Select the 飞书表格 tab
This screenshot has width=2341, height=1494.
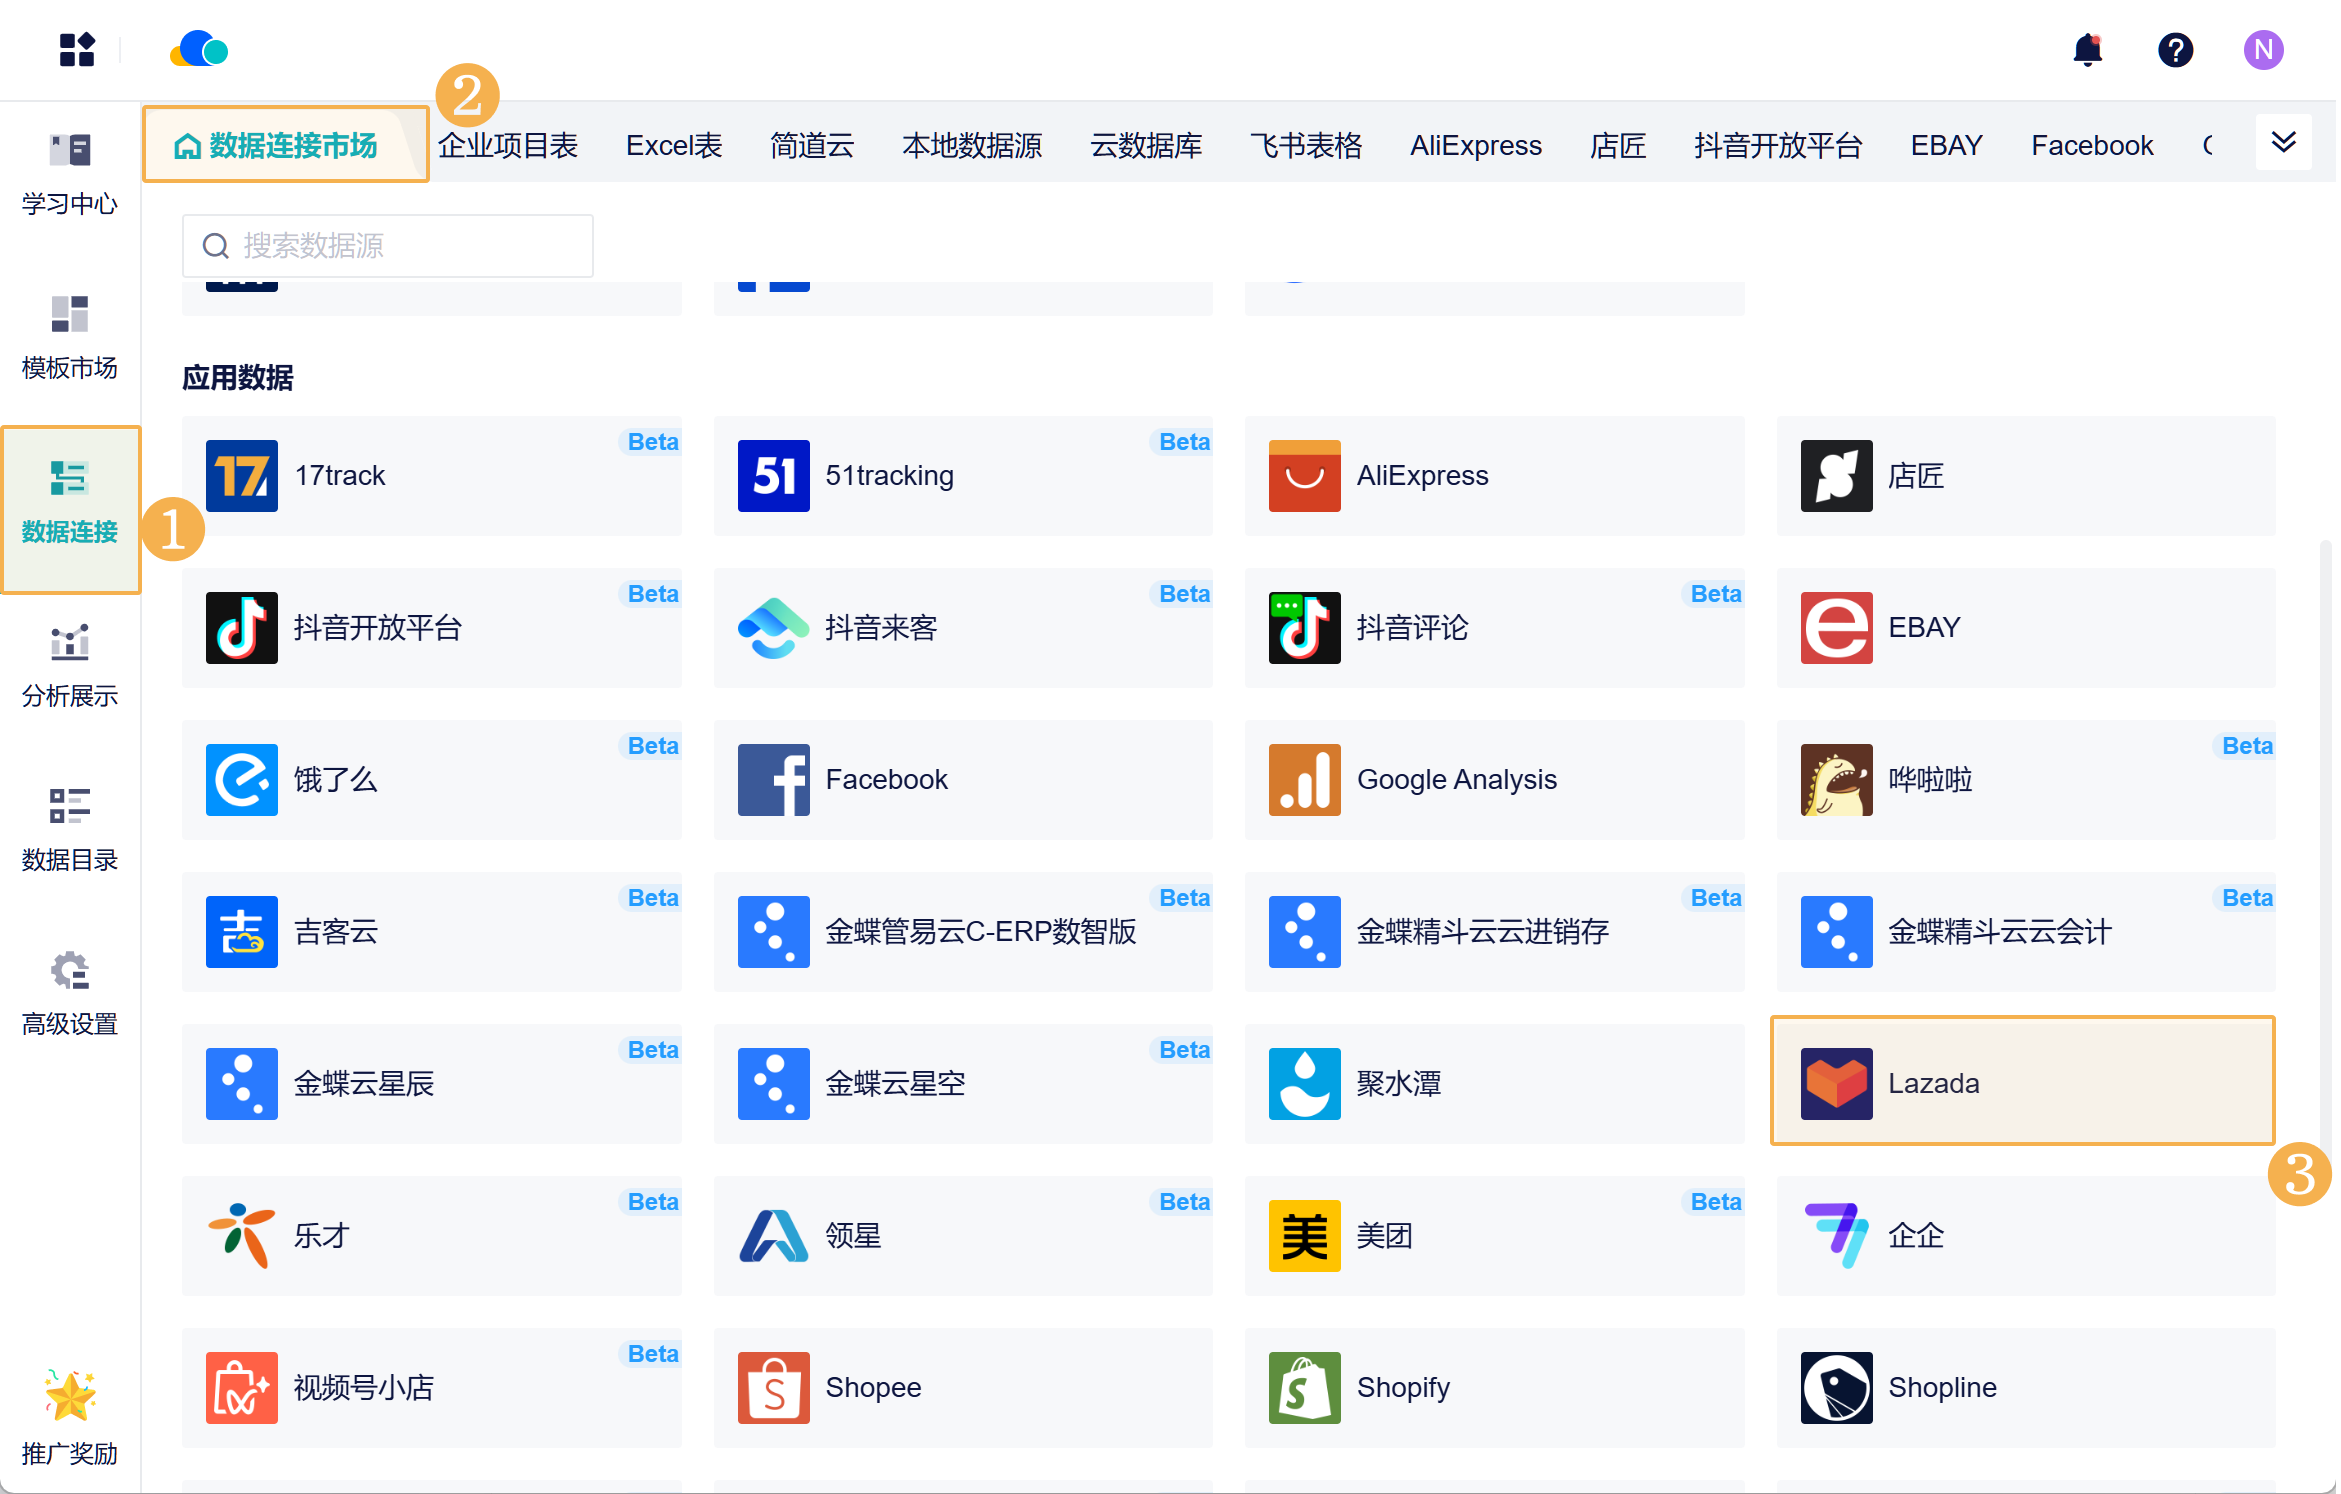1306,146
